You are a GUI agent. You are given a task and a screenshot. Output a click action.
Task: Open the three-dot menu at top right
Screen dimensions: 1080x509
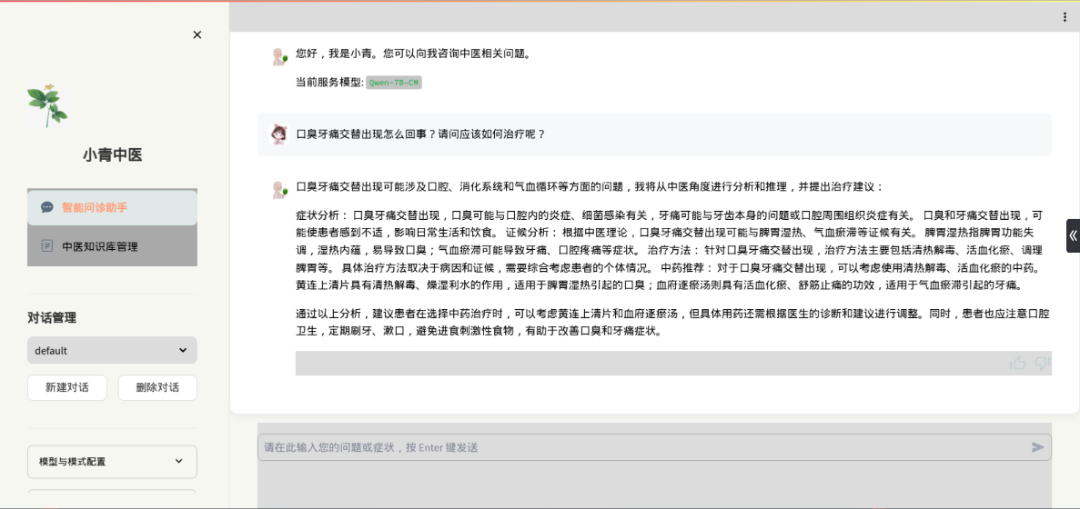(x=1064, y=17)
